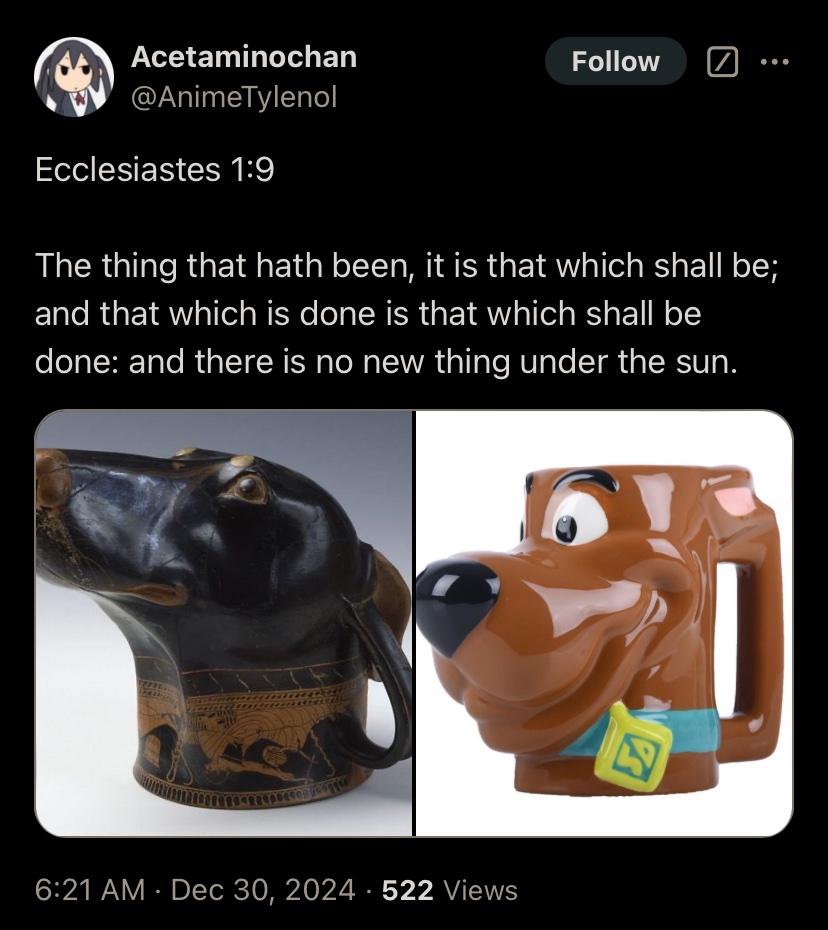Open Acetaminochan's profile avatar
The width and height of the screenshot is (828, 930).
coord(74,77)
